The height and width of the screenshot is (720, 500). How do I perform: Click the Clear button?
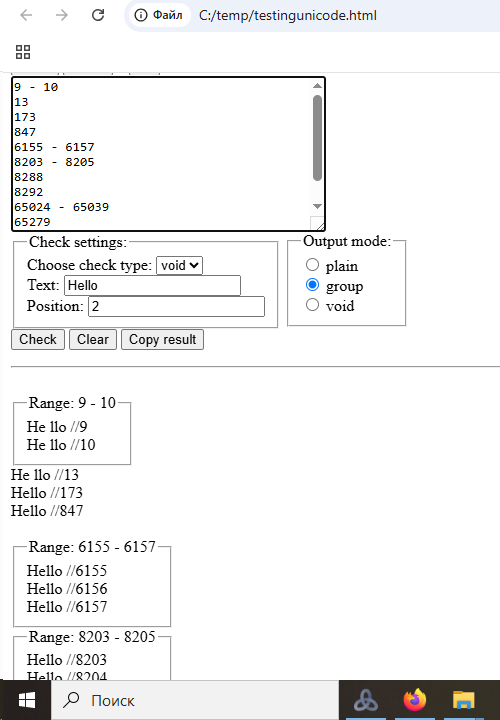[x=93, y=339]
